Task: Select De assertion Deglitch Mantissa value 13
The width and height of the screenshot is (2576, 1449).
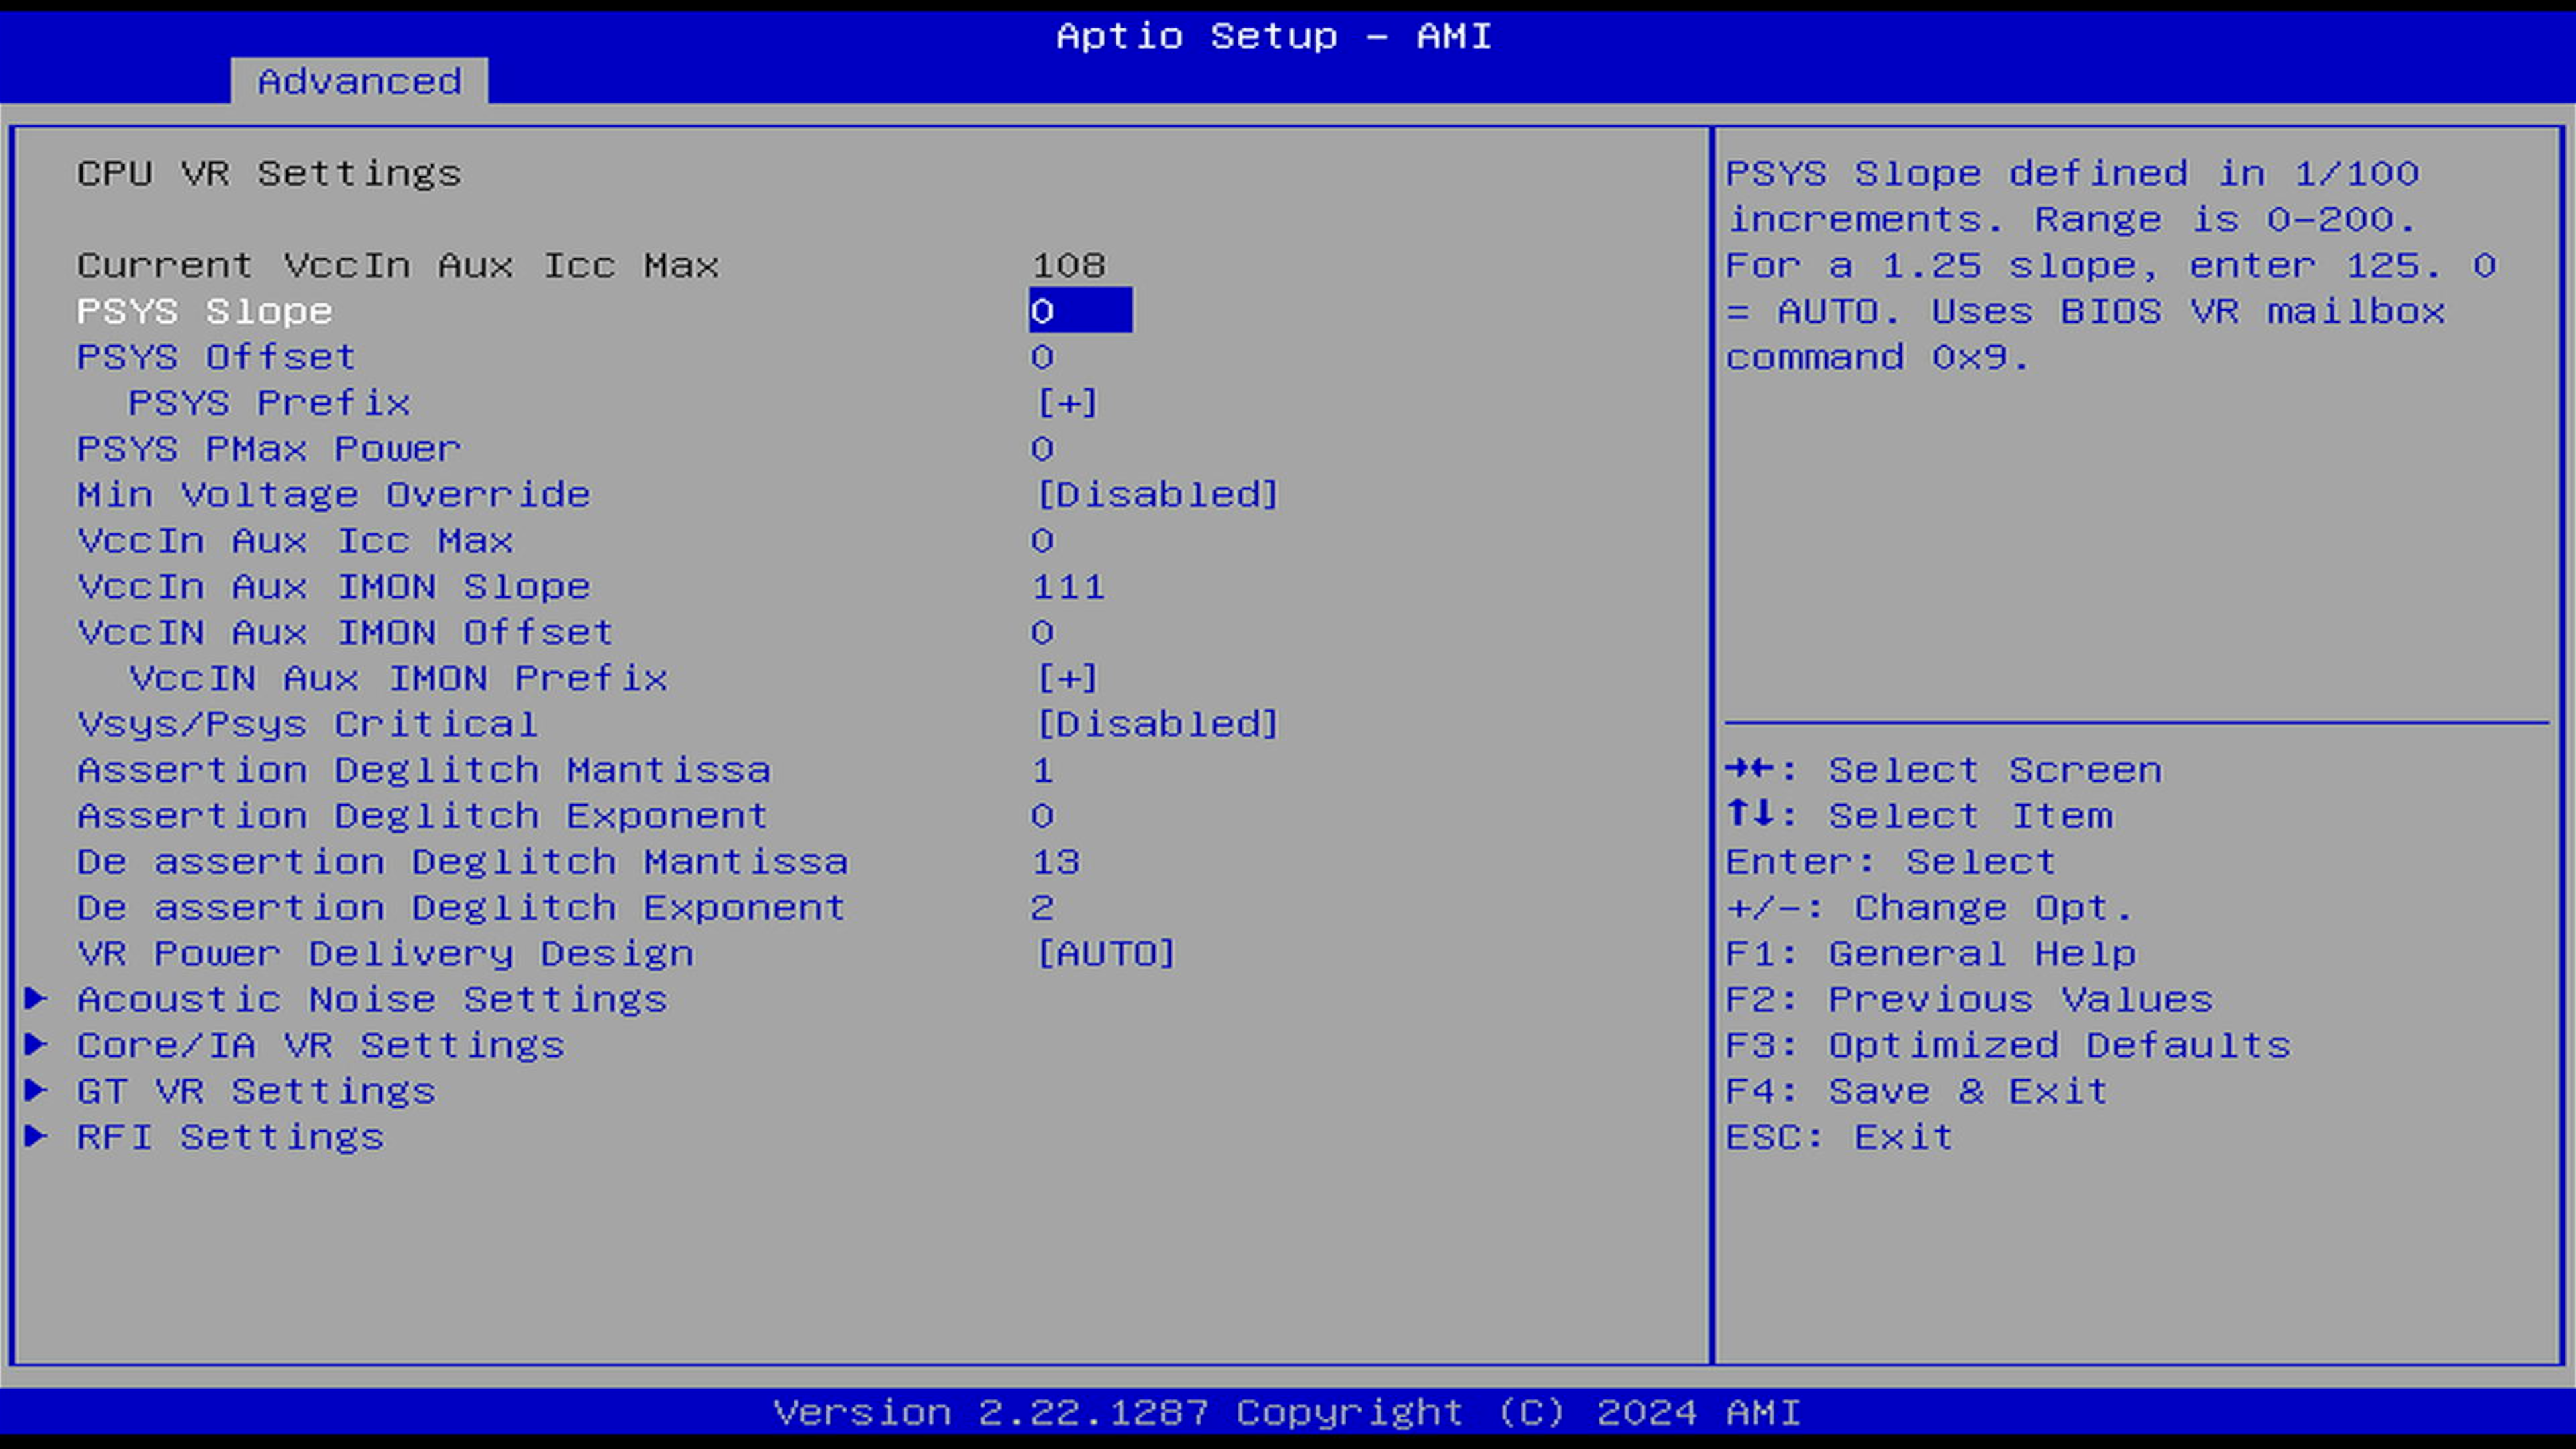Action: [x=1056, y=862]
